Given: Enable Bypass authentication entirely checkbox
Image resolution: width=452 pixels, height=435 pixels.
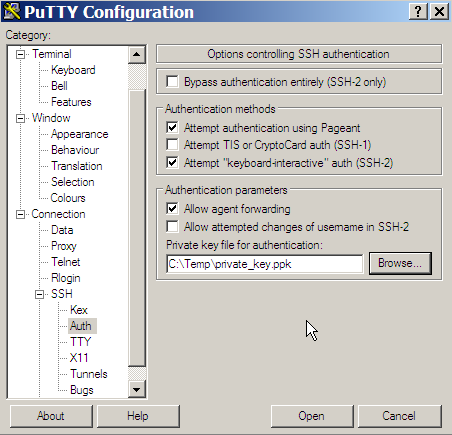Looking at the screenshot, I should click(172, 82).
